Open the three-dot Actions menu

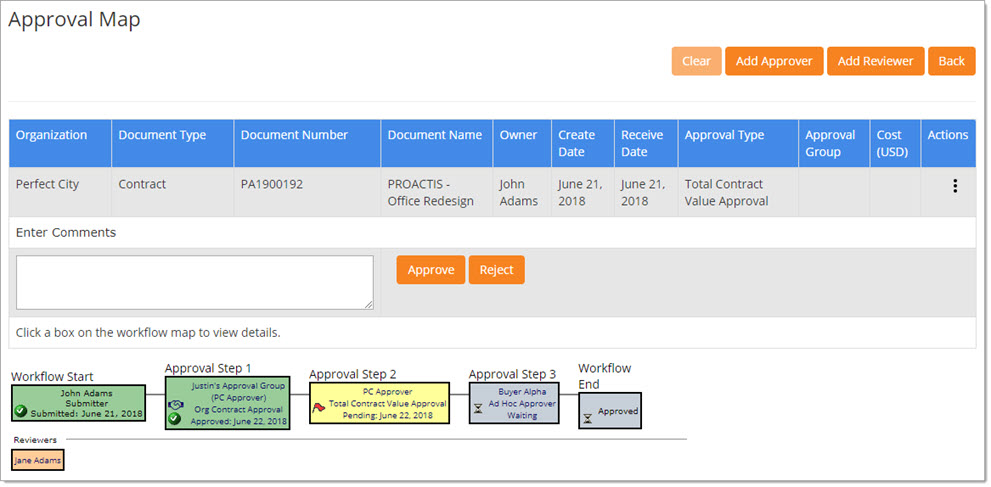(954, 186)
